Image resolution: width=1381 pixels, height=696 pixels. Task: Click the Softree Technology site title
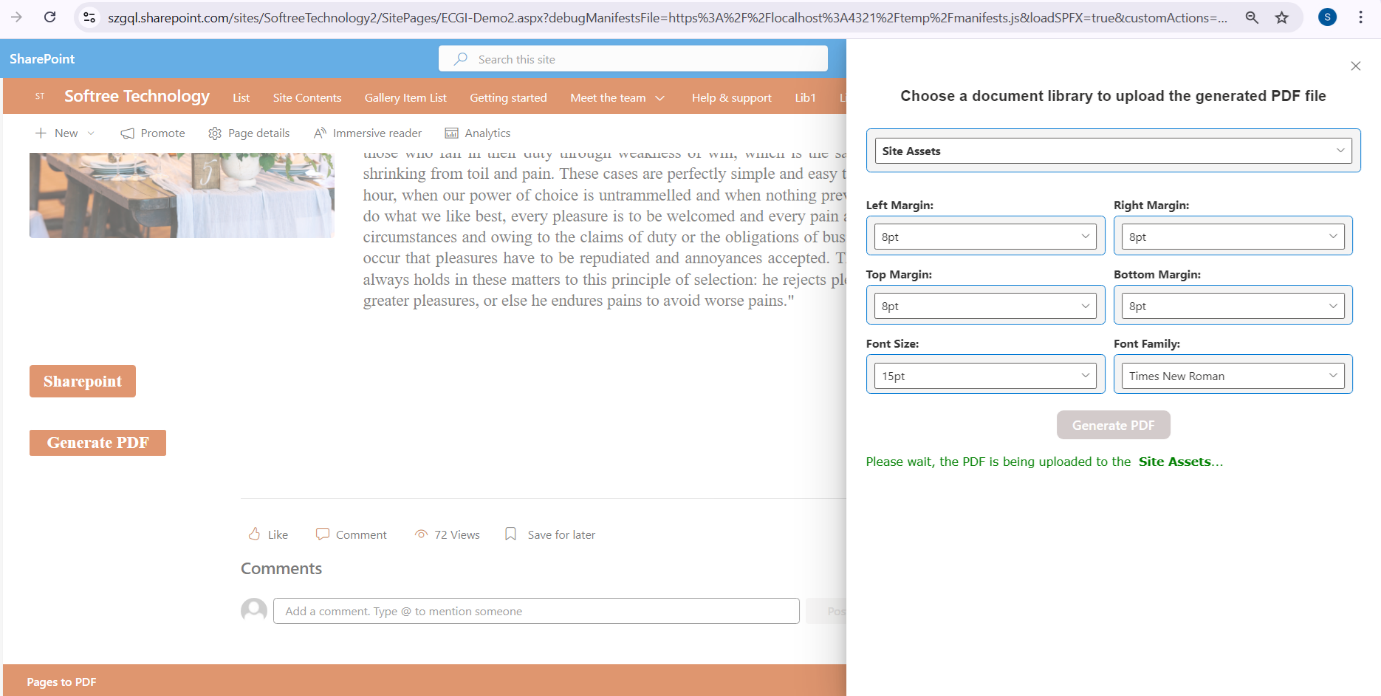tap(137, 97)
